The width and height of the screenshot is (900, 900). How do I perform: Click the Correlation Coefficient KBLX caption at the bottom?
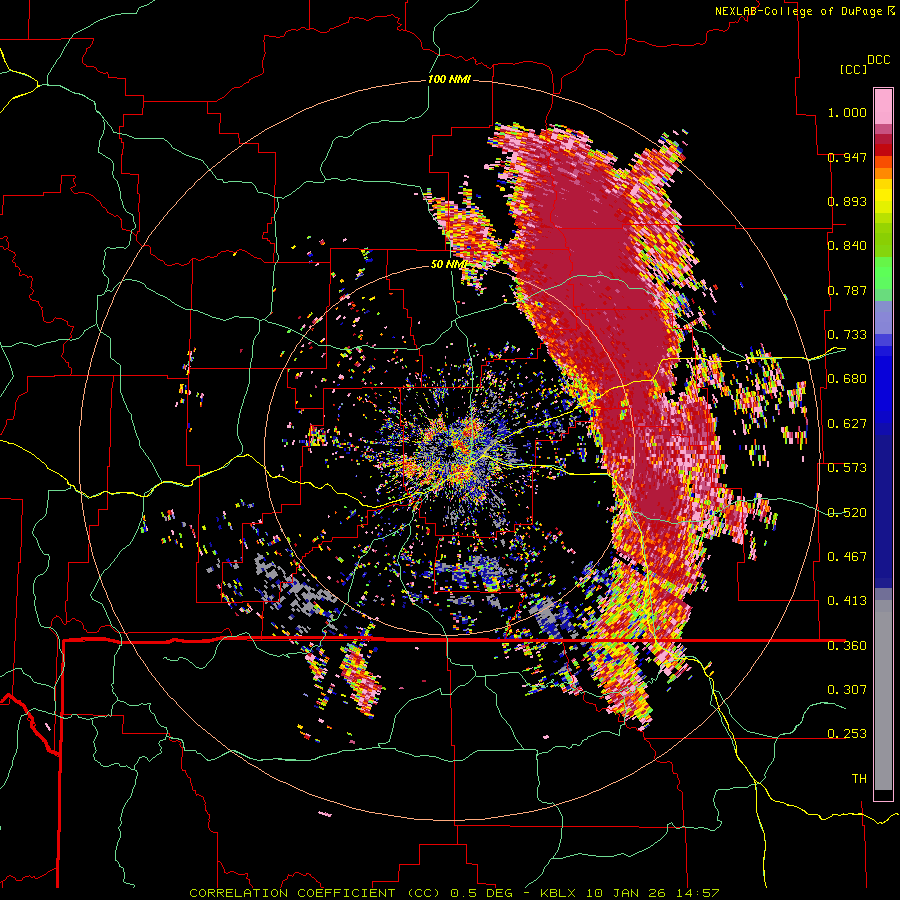pyautogui.click(x=454, y=893)
